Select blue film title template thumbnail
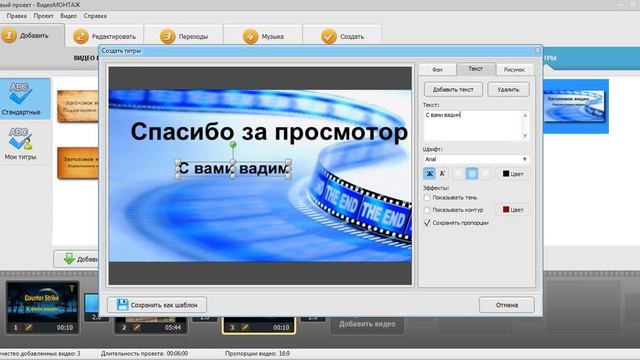640x360 pixels. pos(574,106)
